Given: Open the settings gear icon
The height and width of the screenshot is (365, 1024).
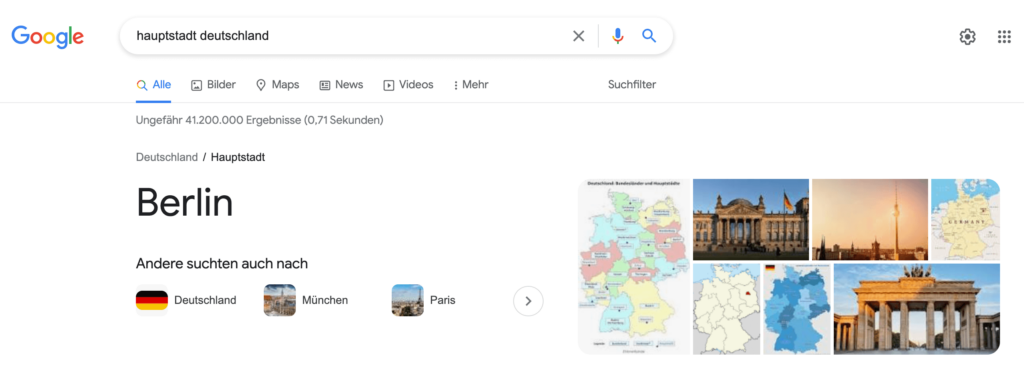Looking at the screenshot, I should [x=967, y=37].
